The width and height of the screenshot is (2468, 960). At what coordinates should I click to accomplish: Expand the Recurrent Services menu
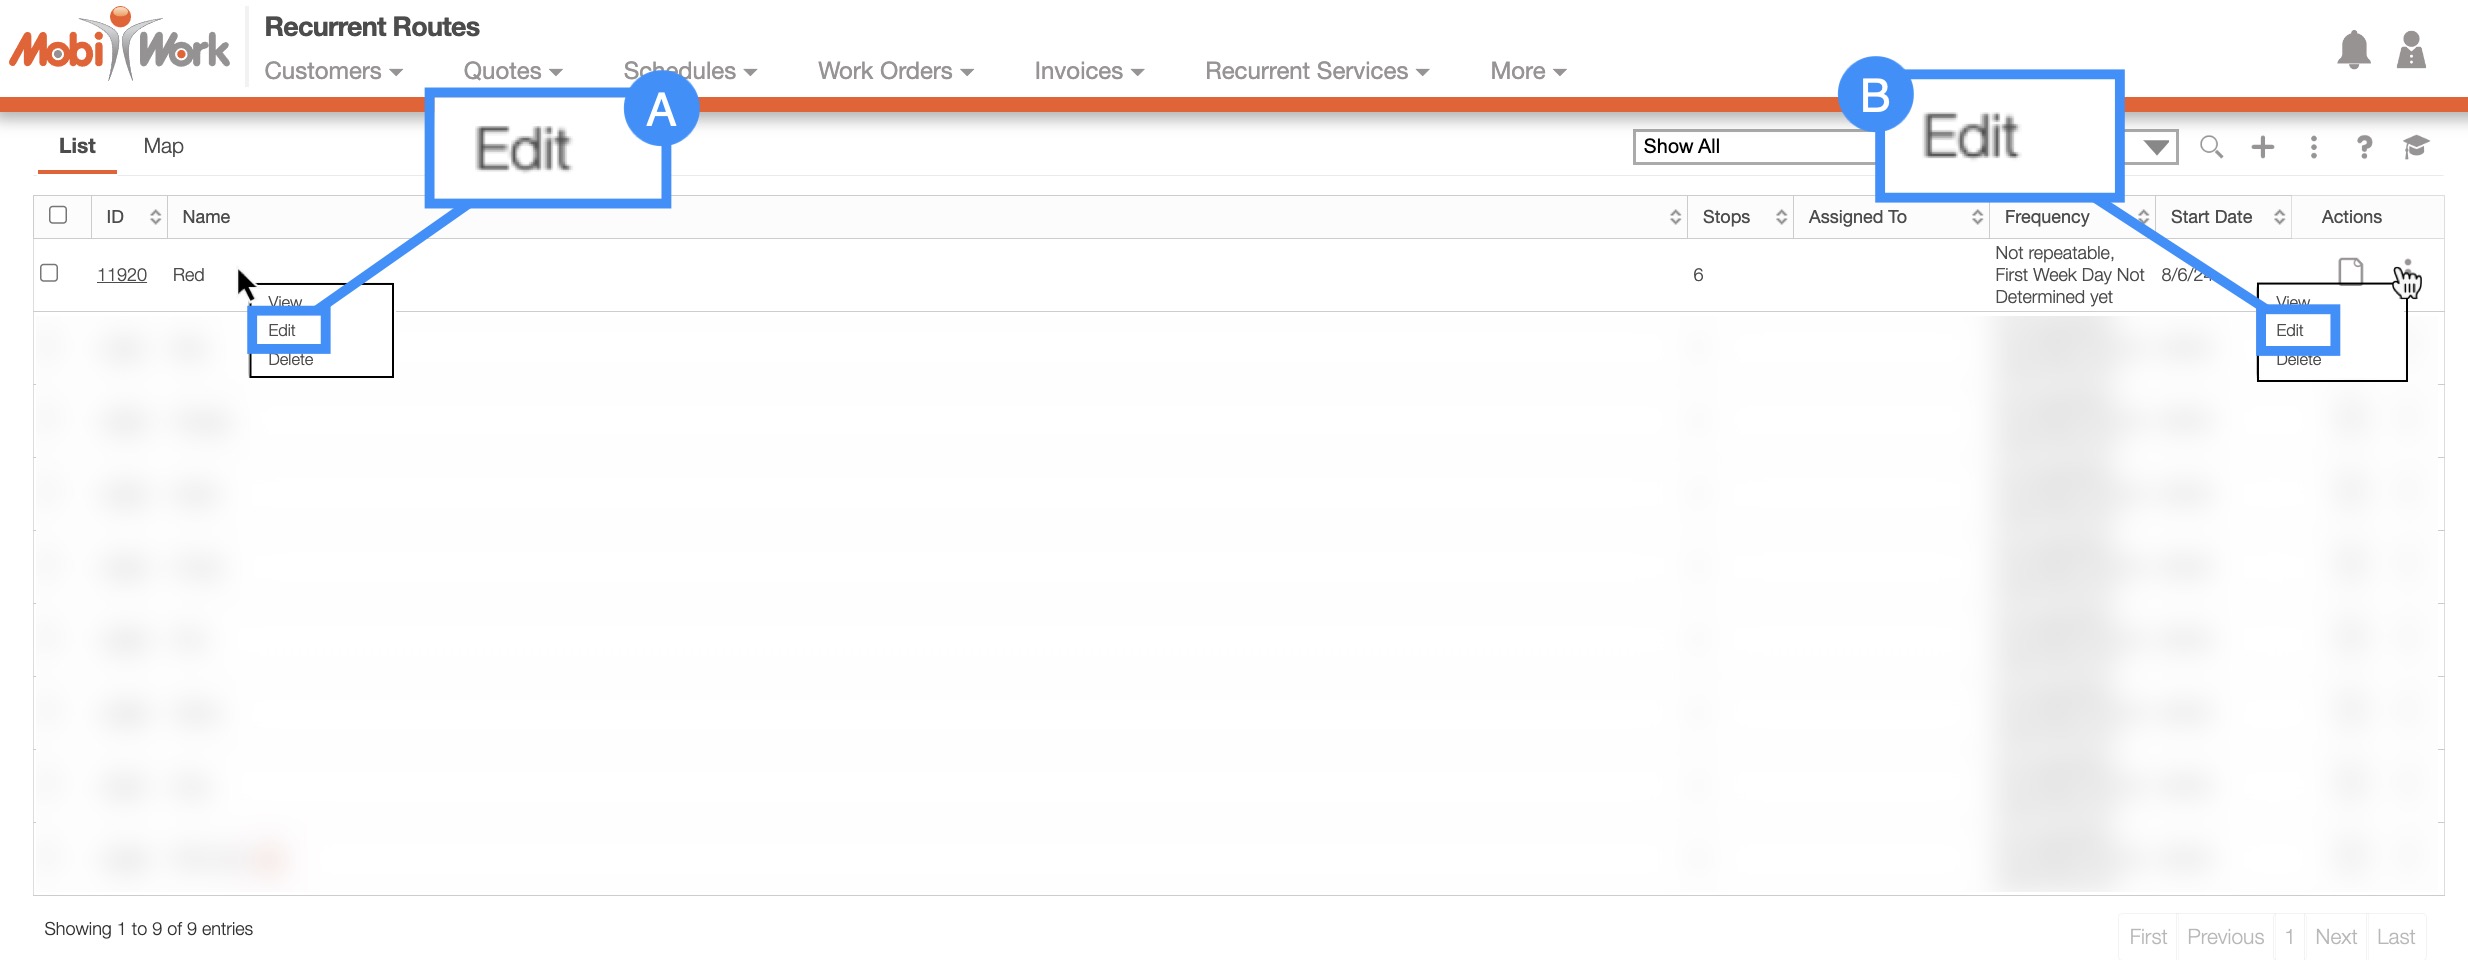click(x=1316, y=71)
